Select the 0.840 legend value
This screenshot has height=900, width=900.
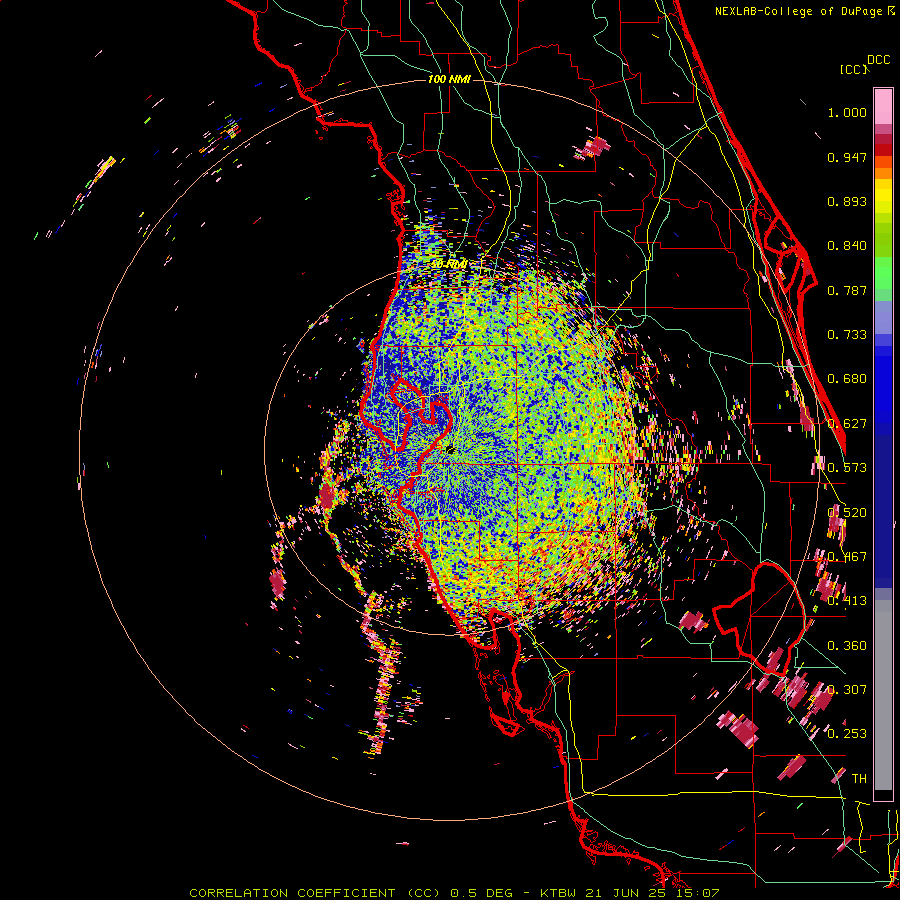[847, 246]
